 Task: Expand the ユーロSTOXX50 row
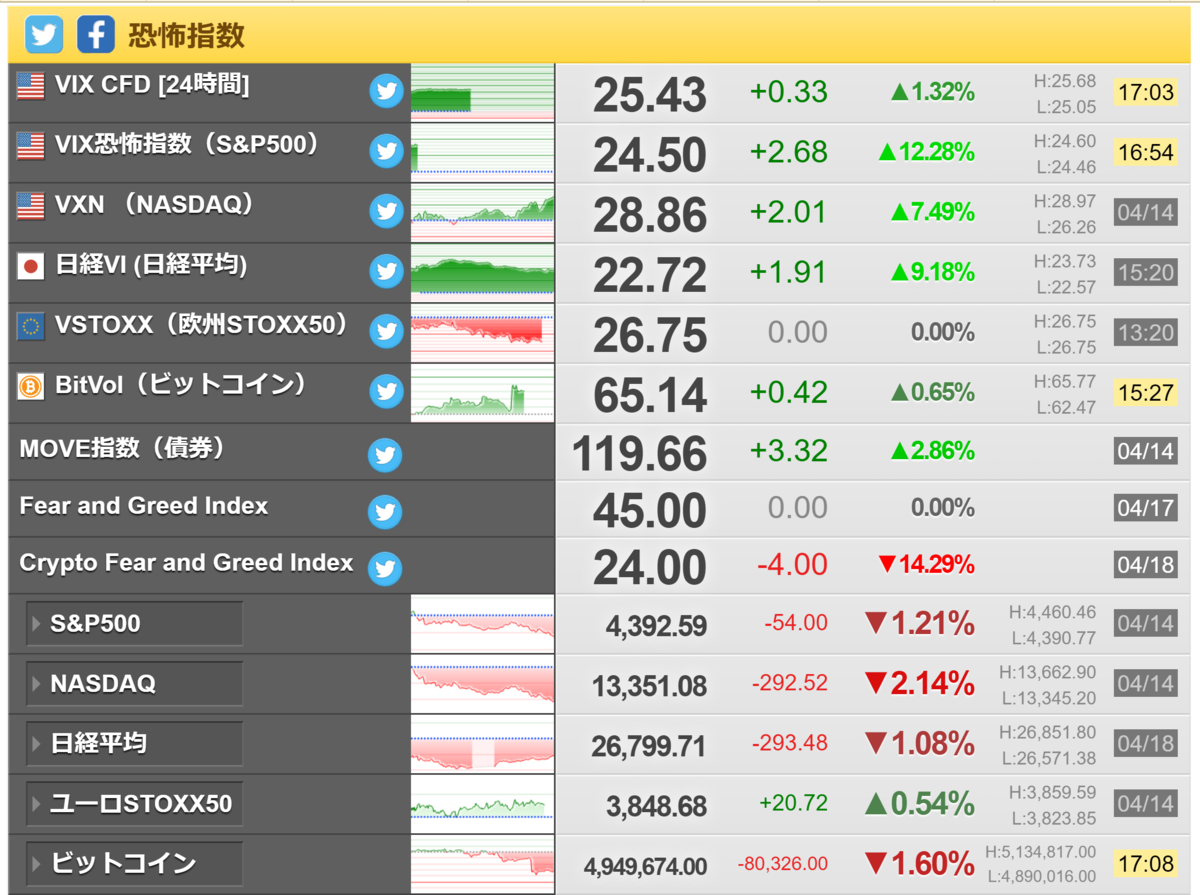[x=135, y=804]
